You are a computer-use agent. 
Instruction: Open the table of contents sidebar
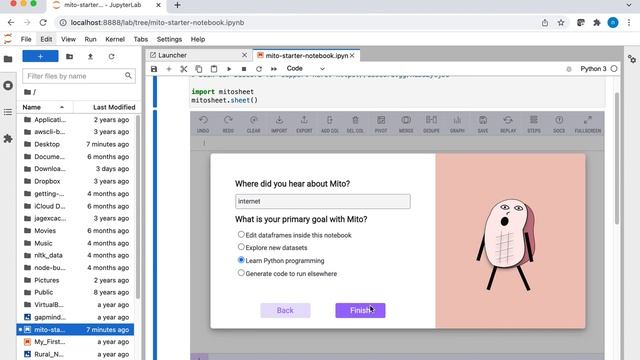[x=8, y=112]
